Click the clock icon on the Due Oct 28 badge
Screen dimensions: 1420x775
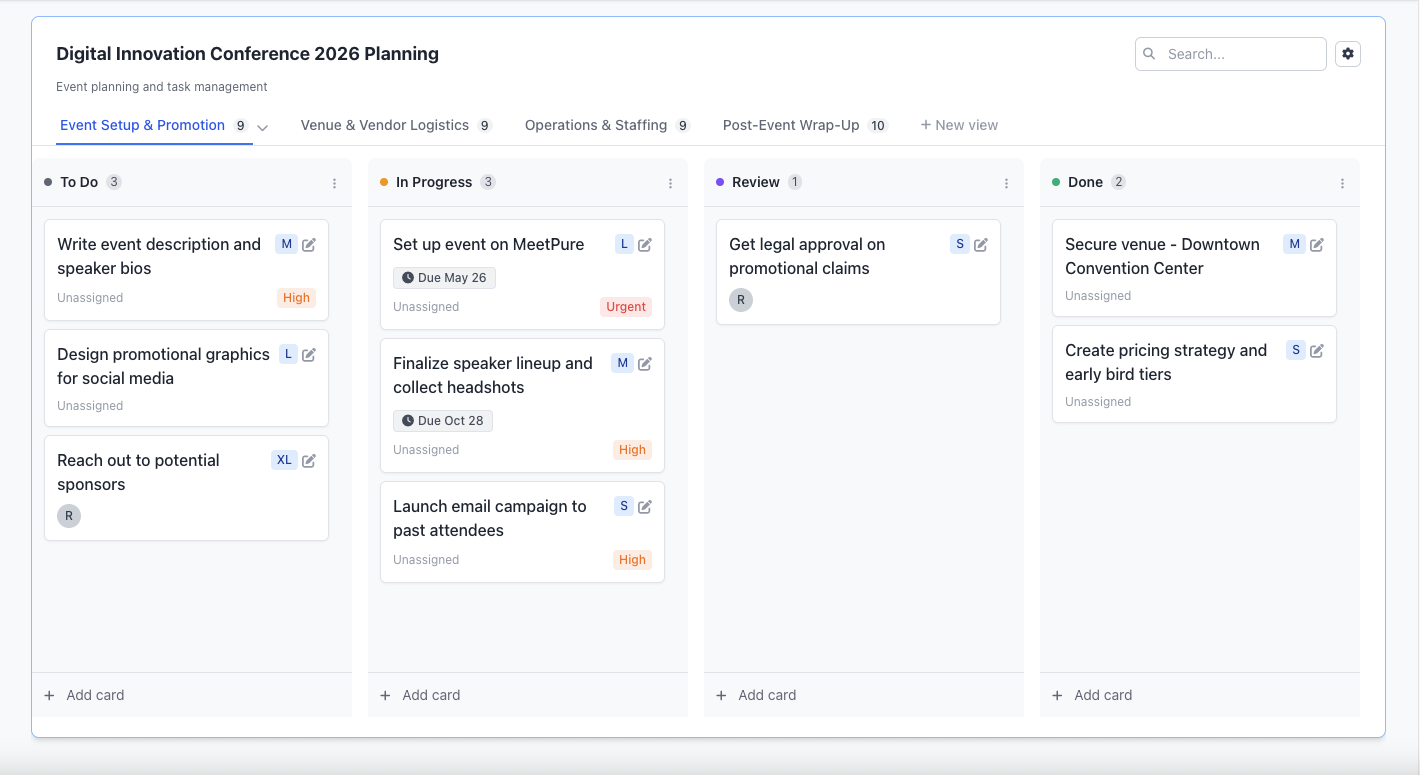pyautogui.click(x=407, y=420)
